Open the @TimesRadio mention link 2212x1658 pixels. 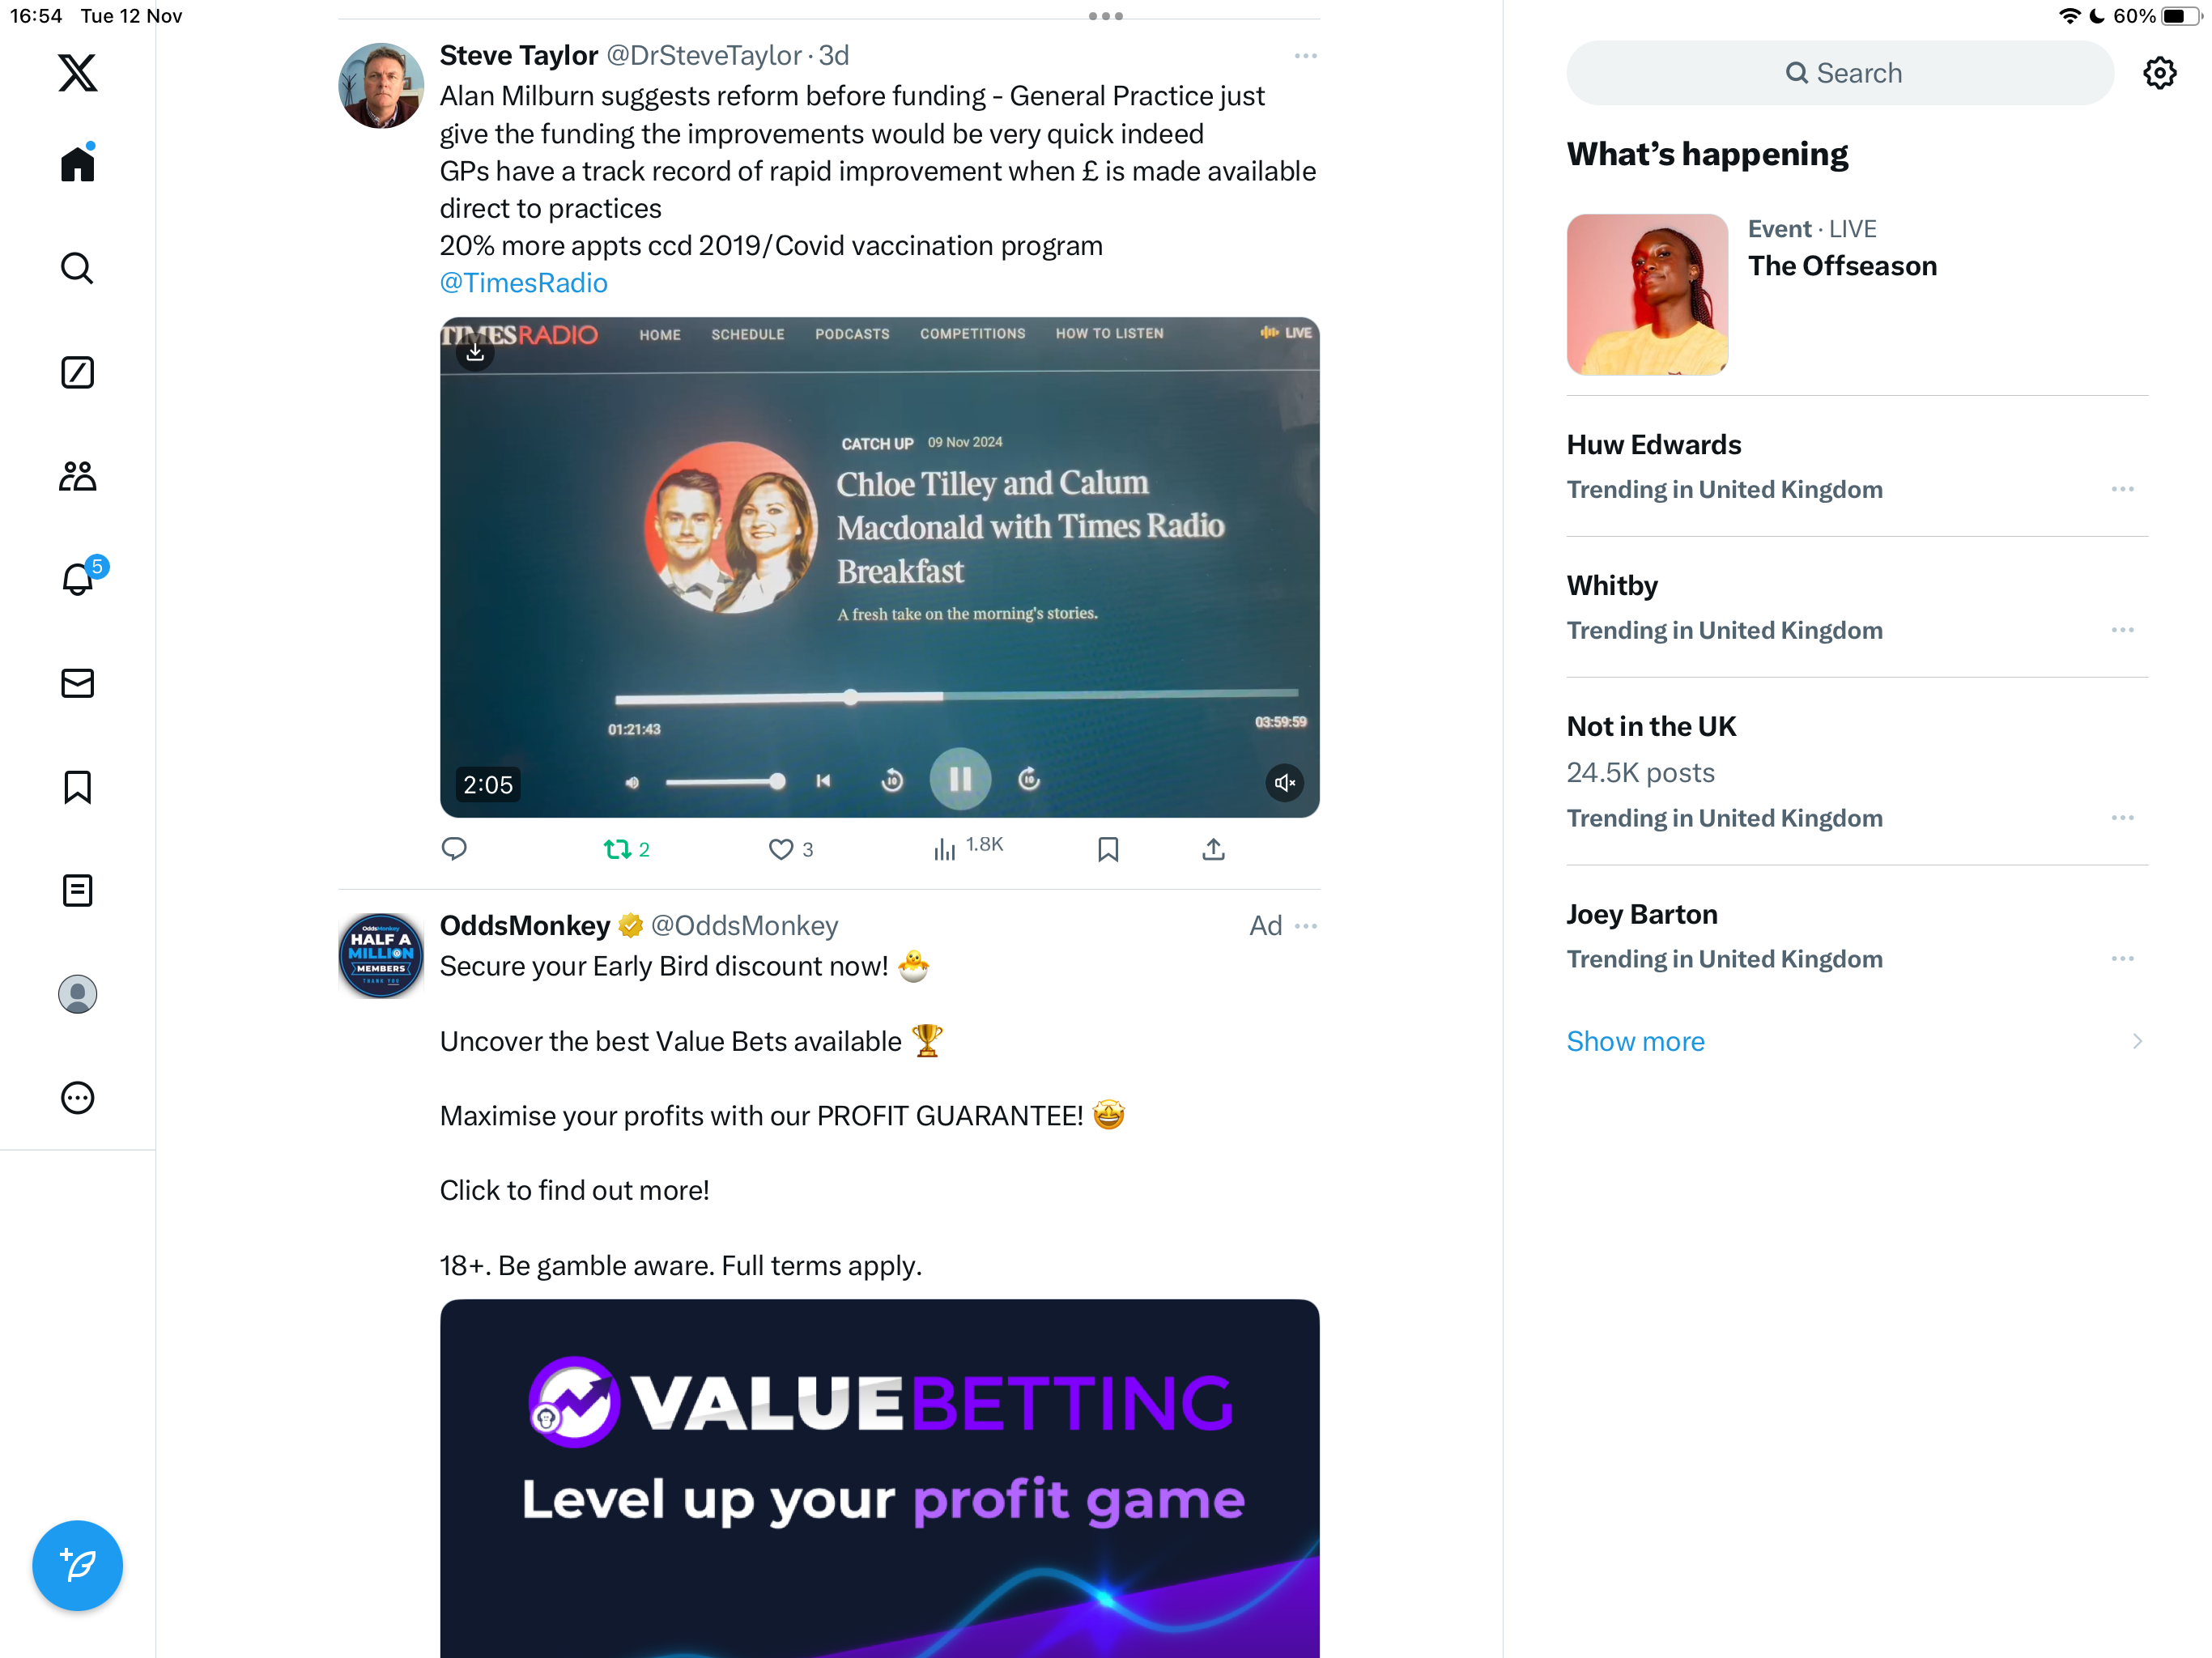click(x=524, y=283)
